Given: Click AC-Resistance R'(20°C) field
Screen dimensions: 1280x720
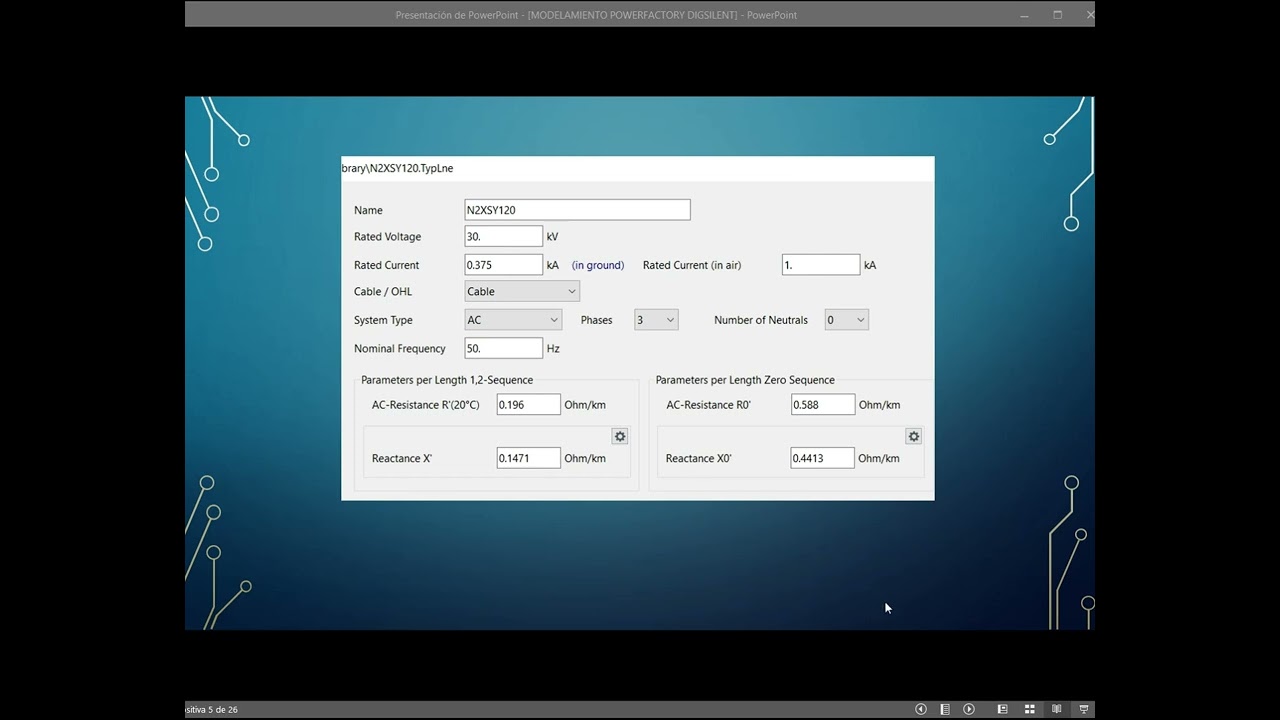Looking at the screenshot, I should [529, 405].
